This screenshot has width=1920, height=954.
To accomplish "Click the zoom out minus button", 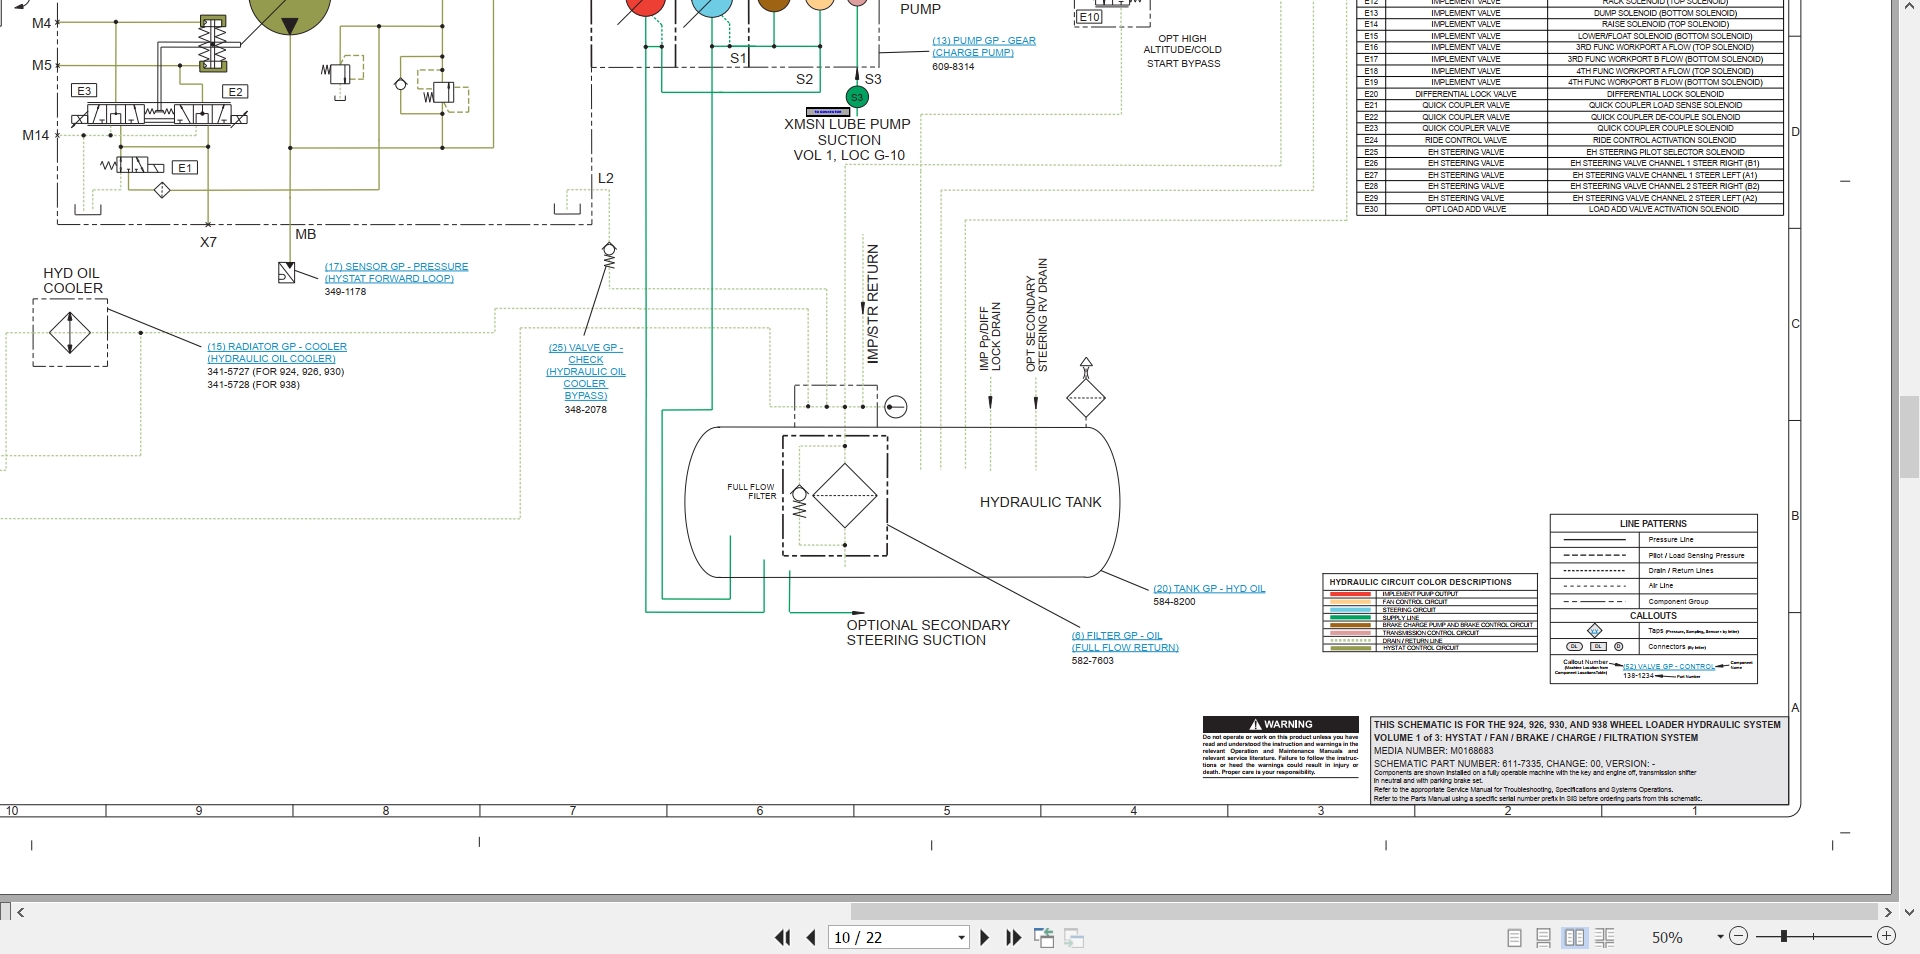I will [1738, 936].
